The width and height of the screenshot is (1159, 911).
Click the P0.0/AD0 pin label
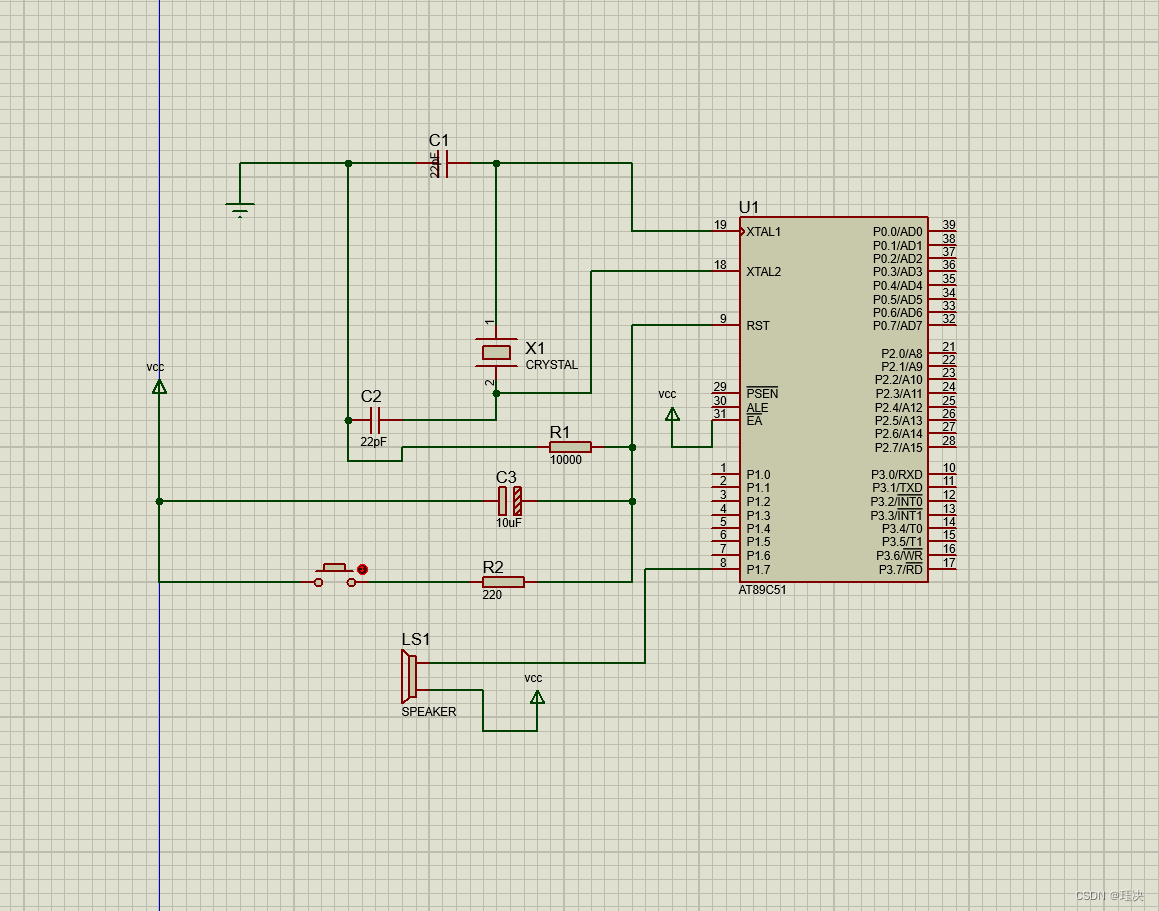tap(897, 231)
